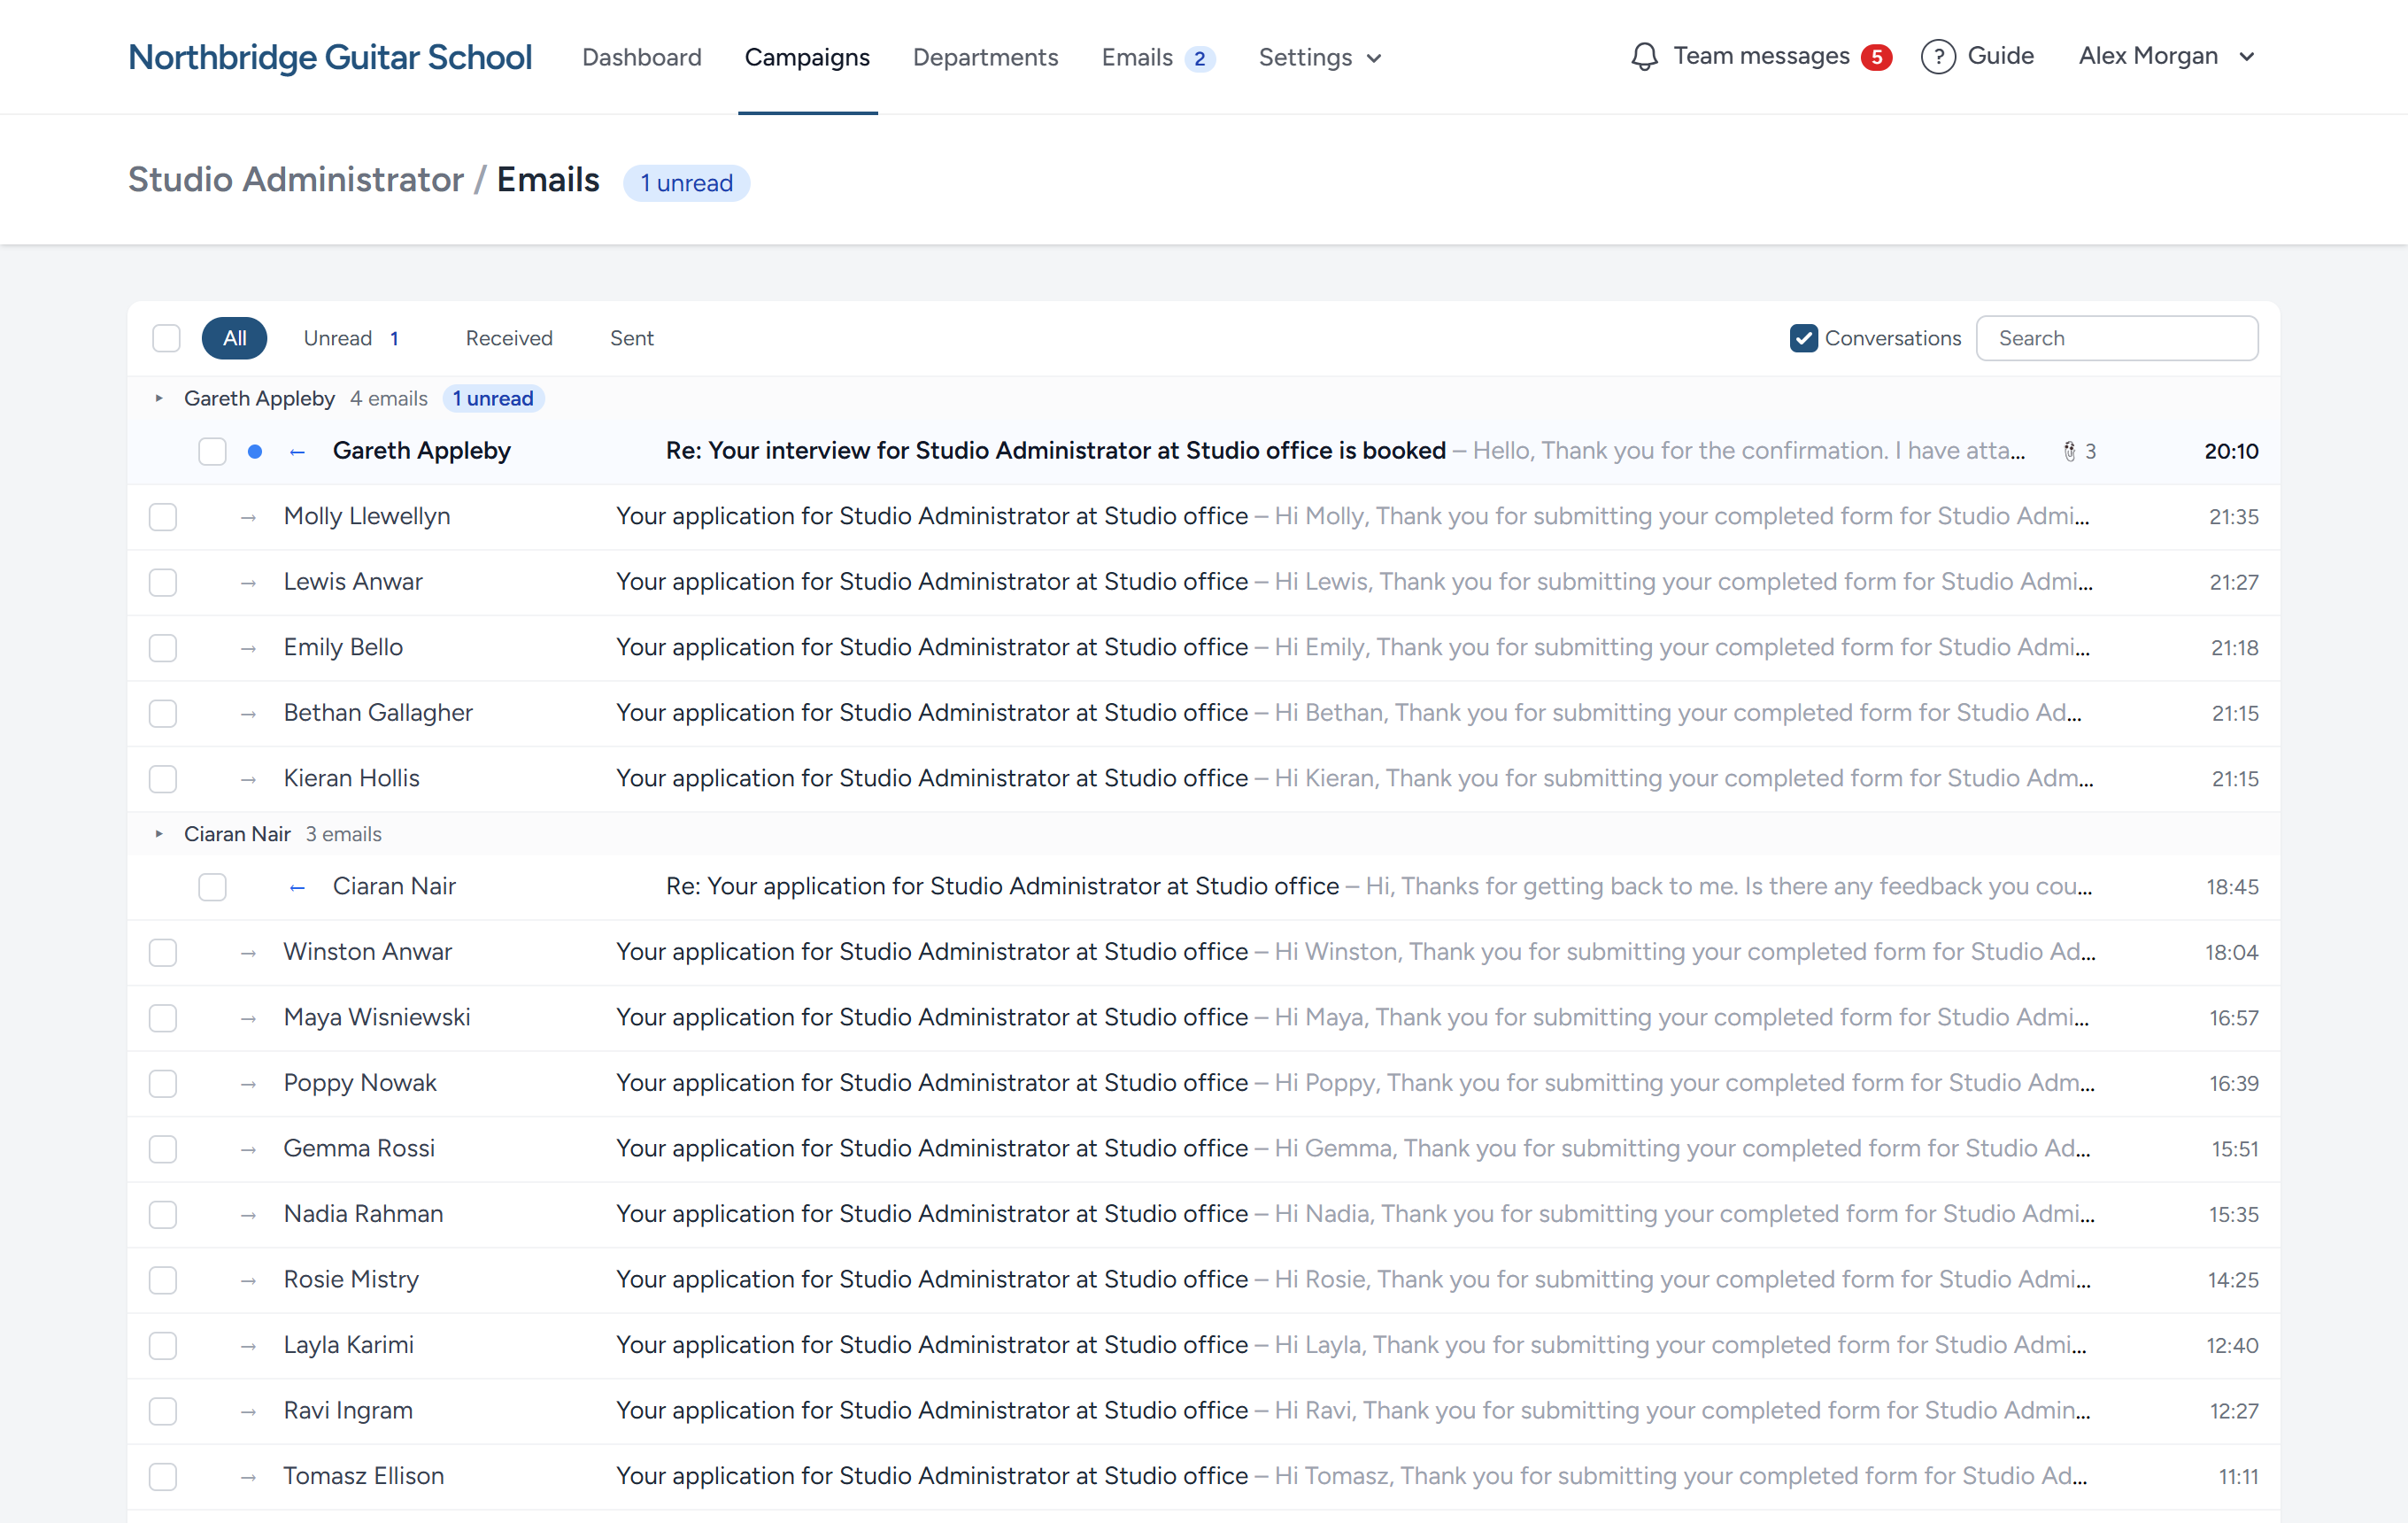Select the Ciaran Nair email checkbox
This screenshot has height=1523, width=2408.
(212, 887)
